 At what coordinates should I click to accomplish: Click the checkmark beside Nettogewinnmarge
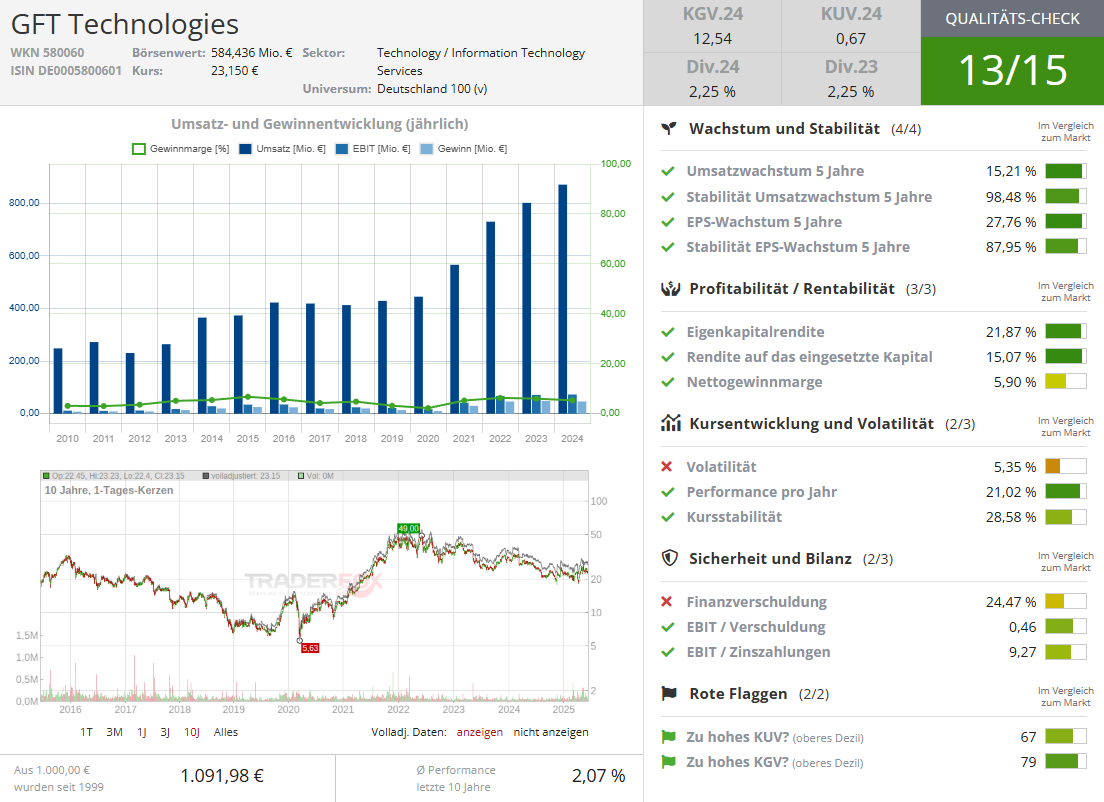coord(668,382)
